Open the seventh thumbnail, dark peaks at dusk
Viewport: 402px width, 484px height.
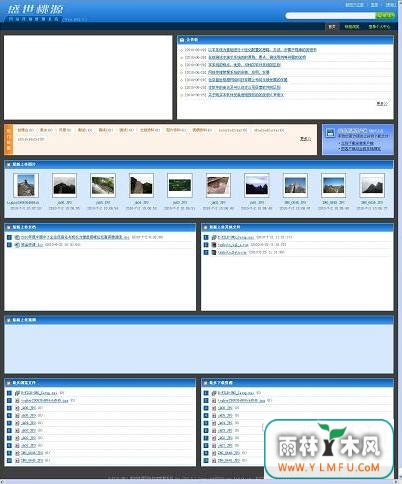(x=257, y=185)
